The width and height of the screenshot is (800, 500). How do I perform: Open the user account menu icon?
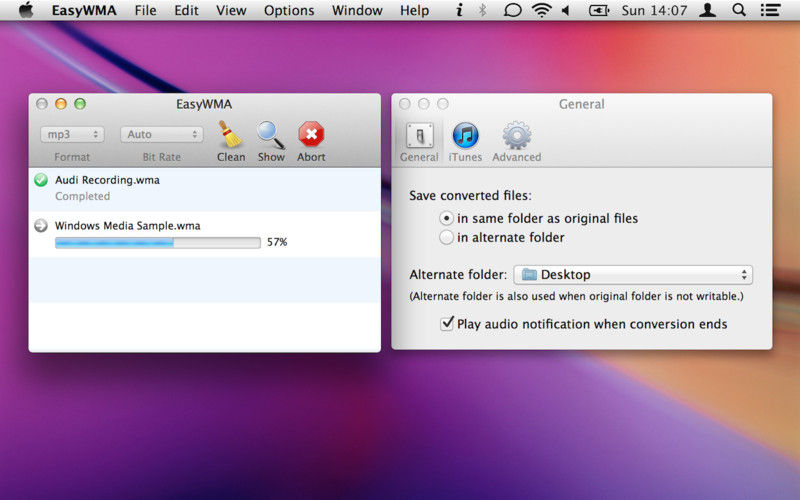(707, 10)
